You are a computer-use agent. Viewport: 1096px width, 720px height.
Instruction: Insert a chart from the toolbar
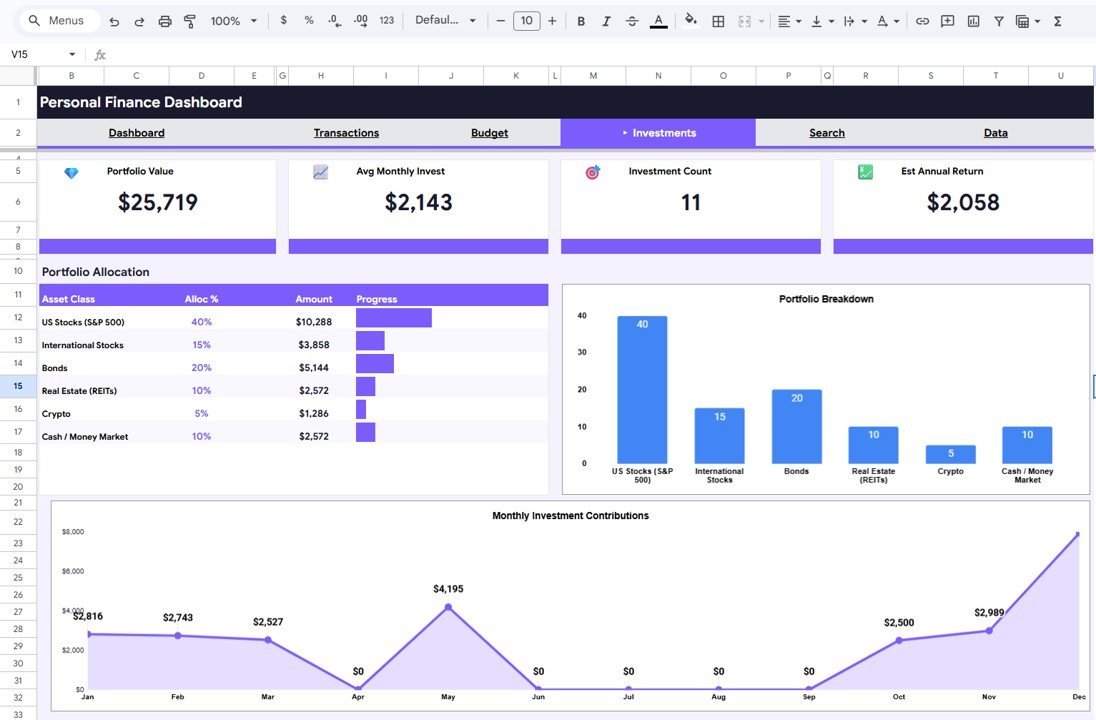click(971, 19)
